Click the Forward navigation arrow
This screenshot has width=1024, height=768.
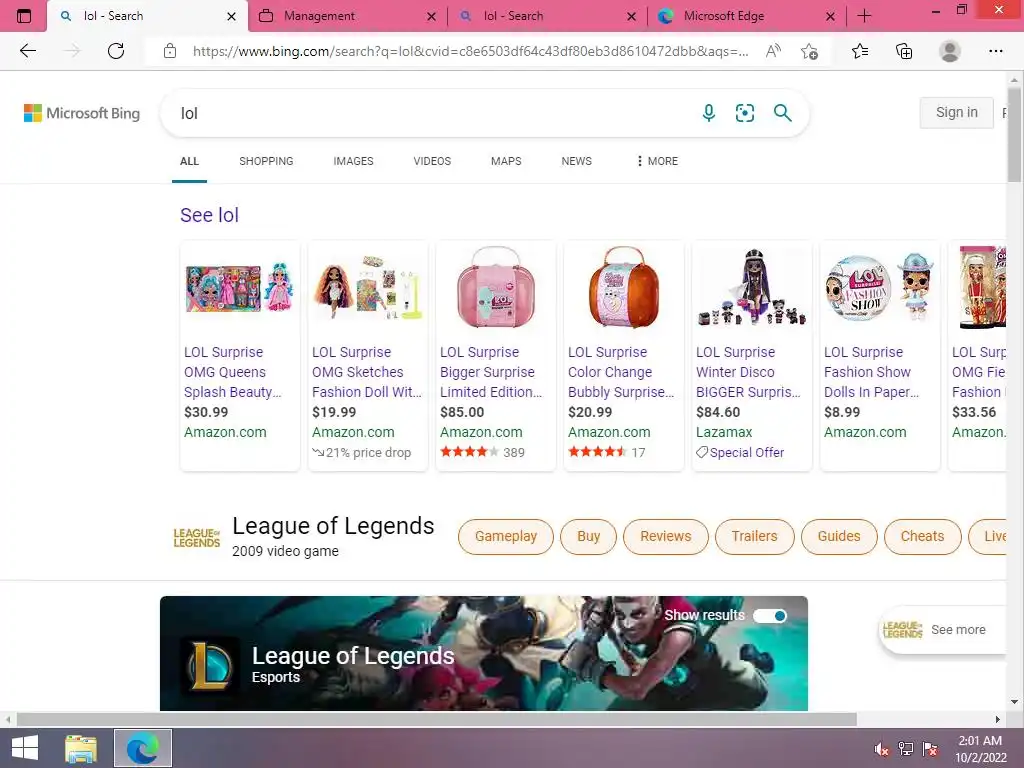point(72,51)
